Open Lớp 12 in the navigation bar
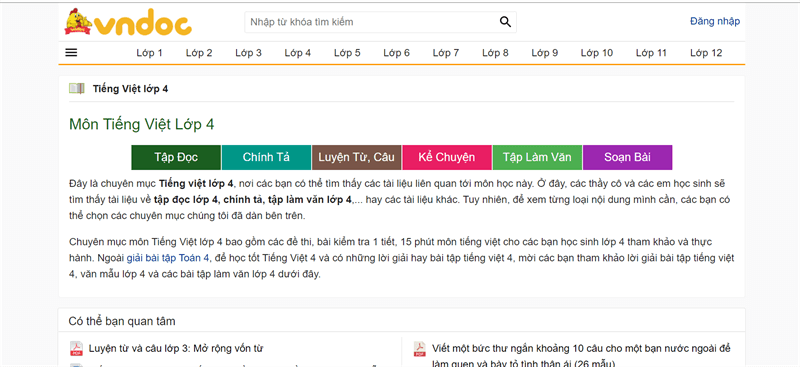 706,53
